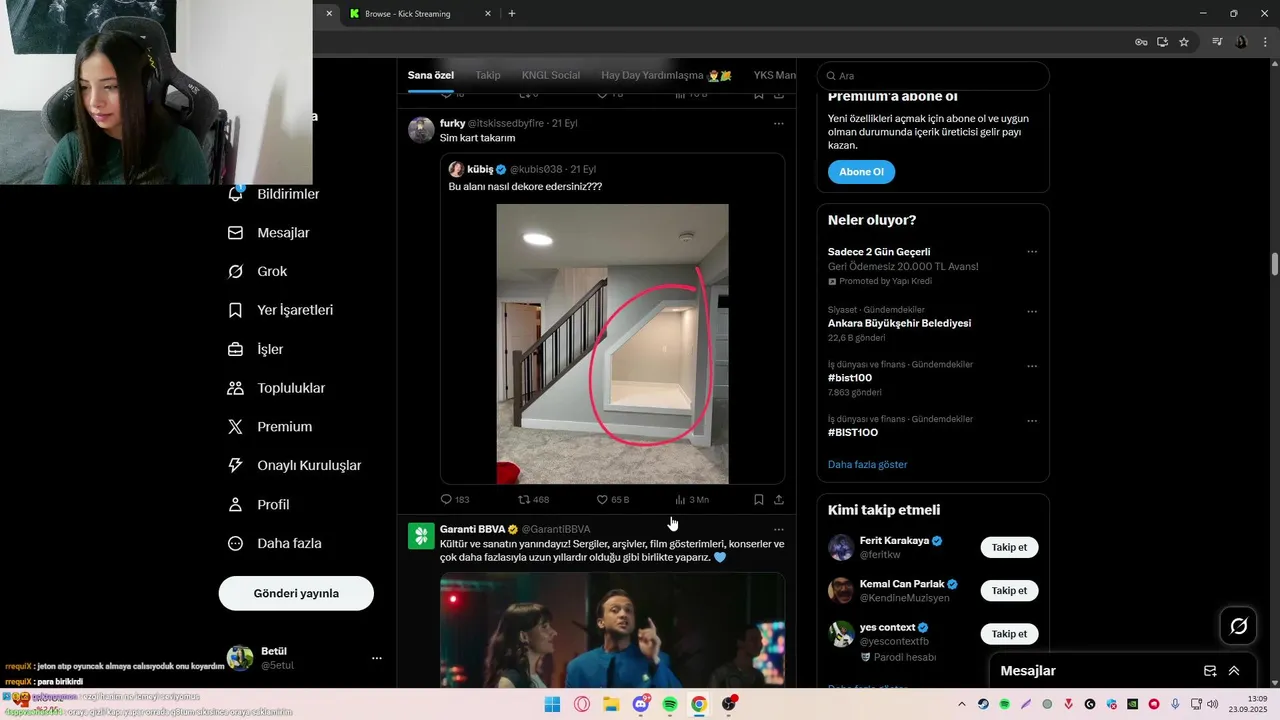Open options for Ankara Büyükşehir Belediyesi trend

(1032, 311)
